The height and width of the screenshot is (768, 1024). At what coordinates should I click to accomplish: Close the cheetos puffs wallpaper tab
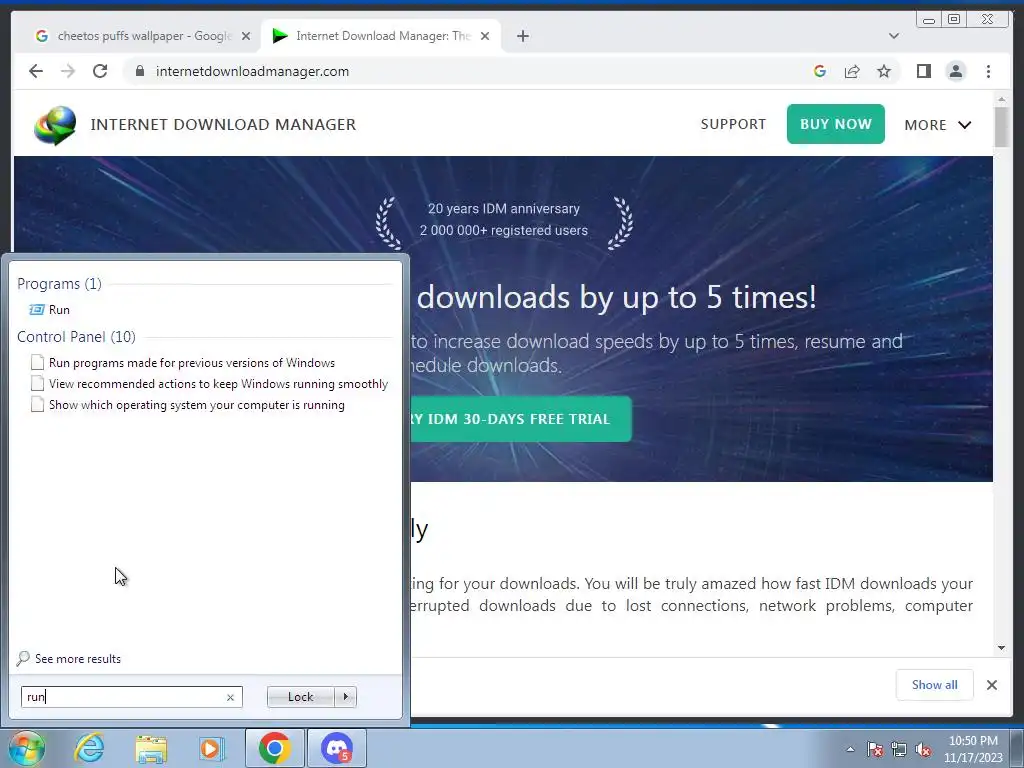[246, 37]
